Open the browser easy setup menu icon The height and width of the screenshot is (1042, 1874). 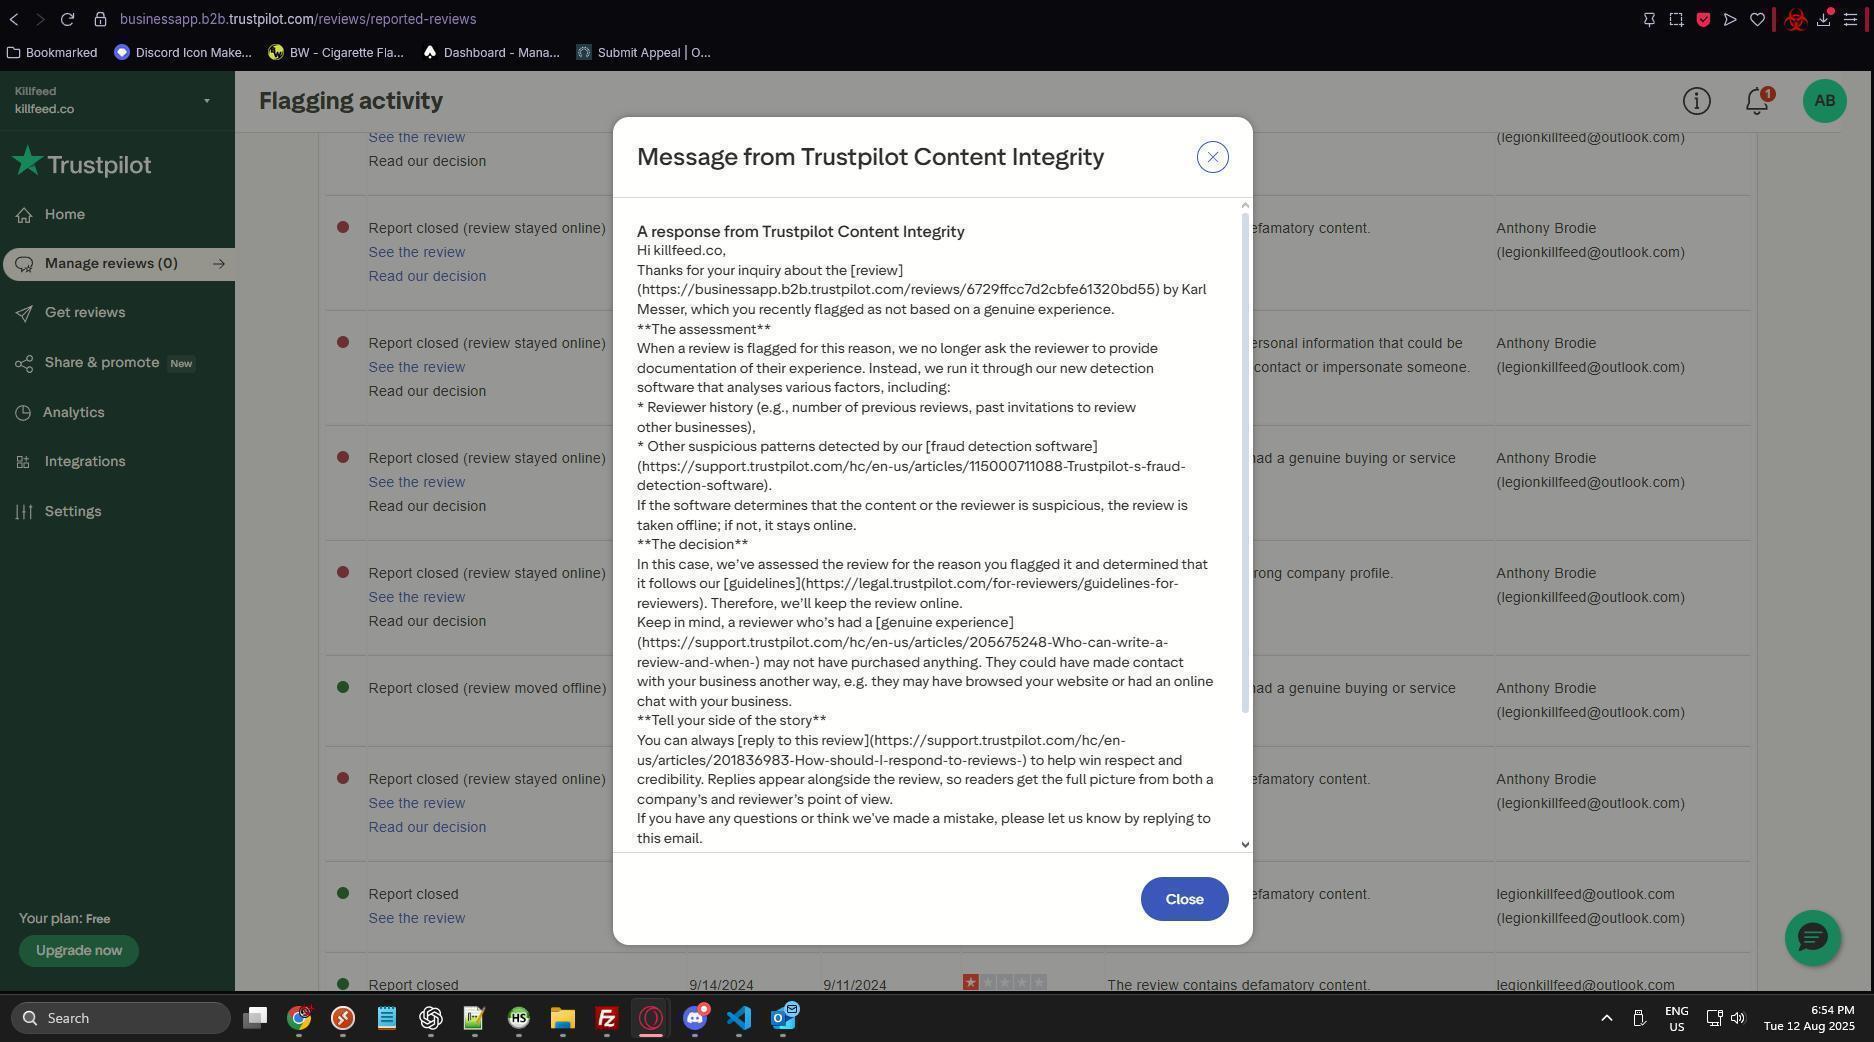tap(1851, 19)
